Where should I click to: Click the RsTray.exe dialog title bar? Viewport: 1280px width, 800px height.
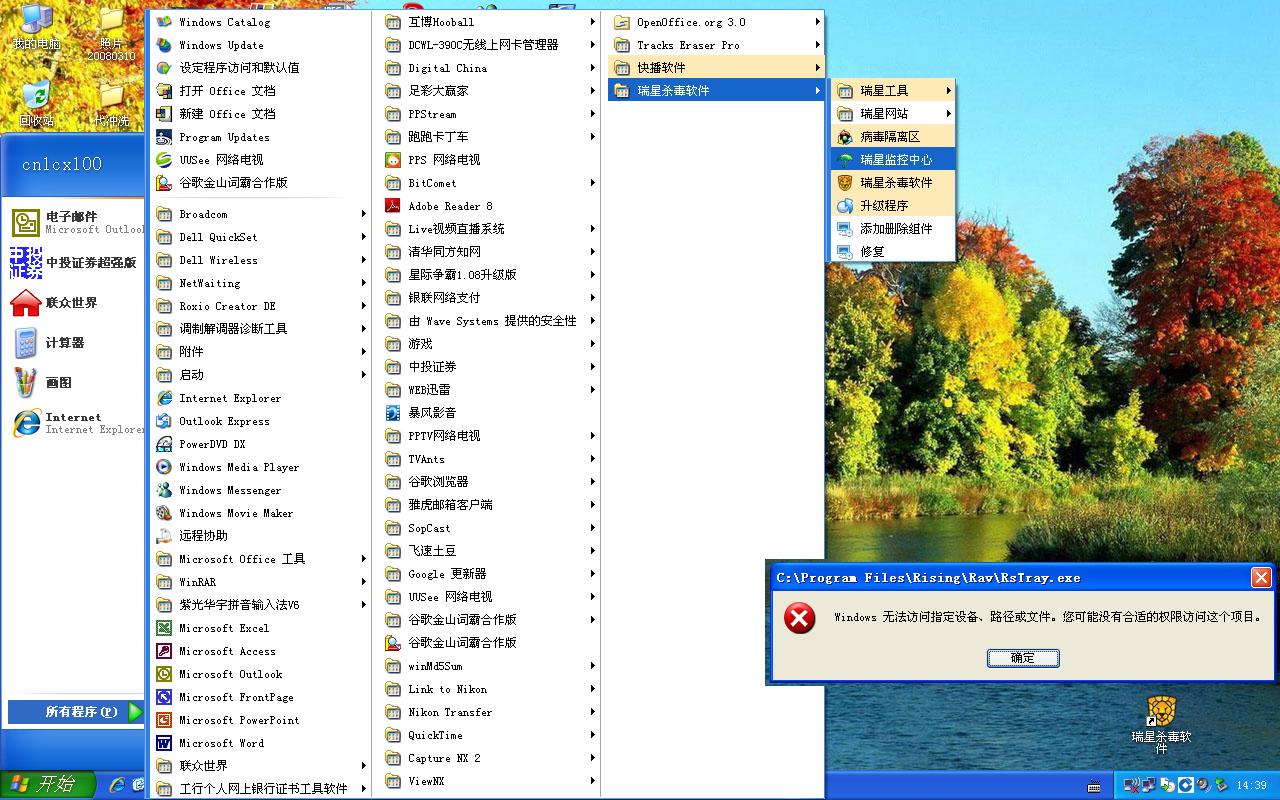pyautogui.click(x=1022, y=578)
